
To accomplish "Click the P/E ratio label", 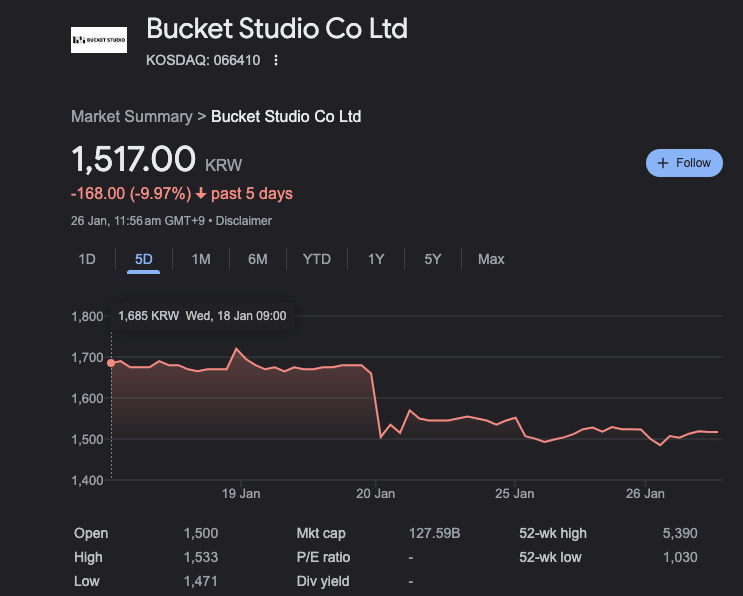I will [x=323, y=557].
